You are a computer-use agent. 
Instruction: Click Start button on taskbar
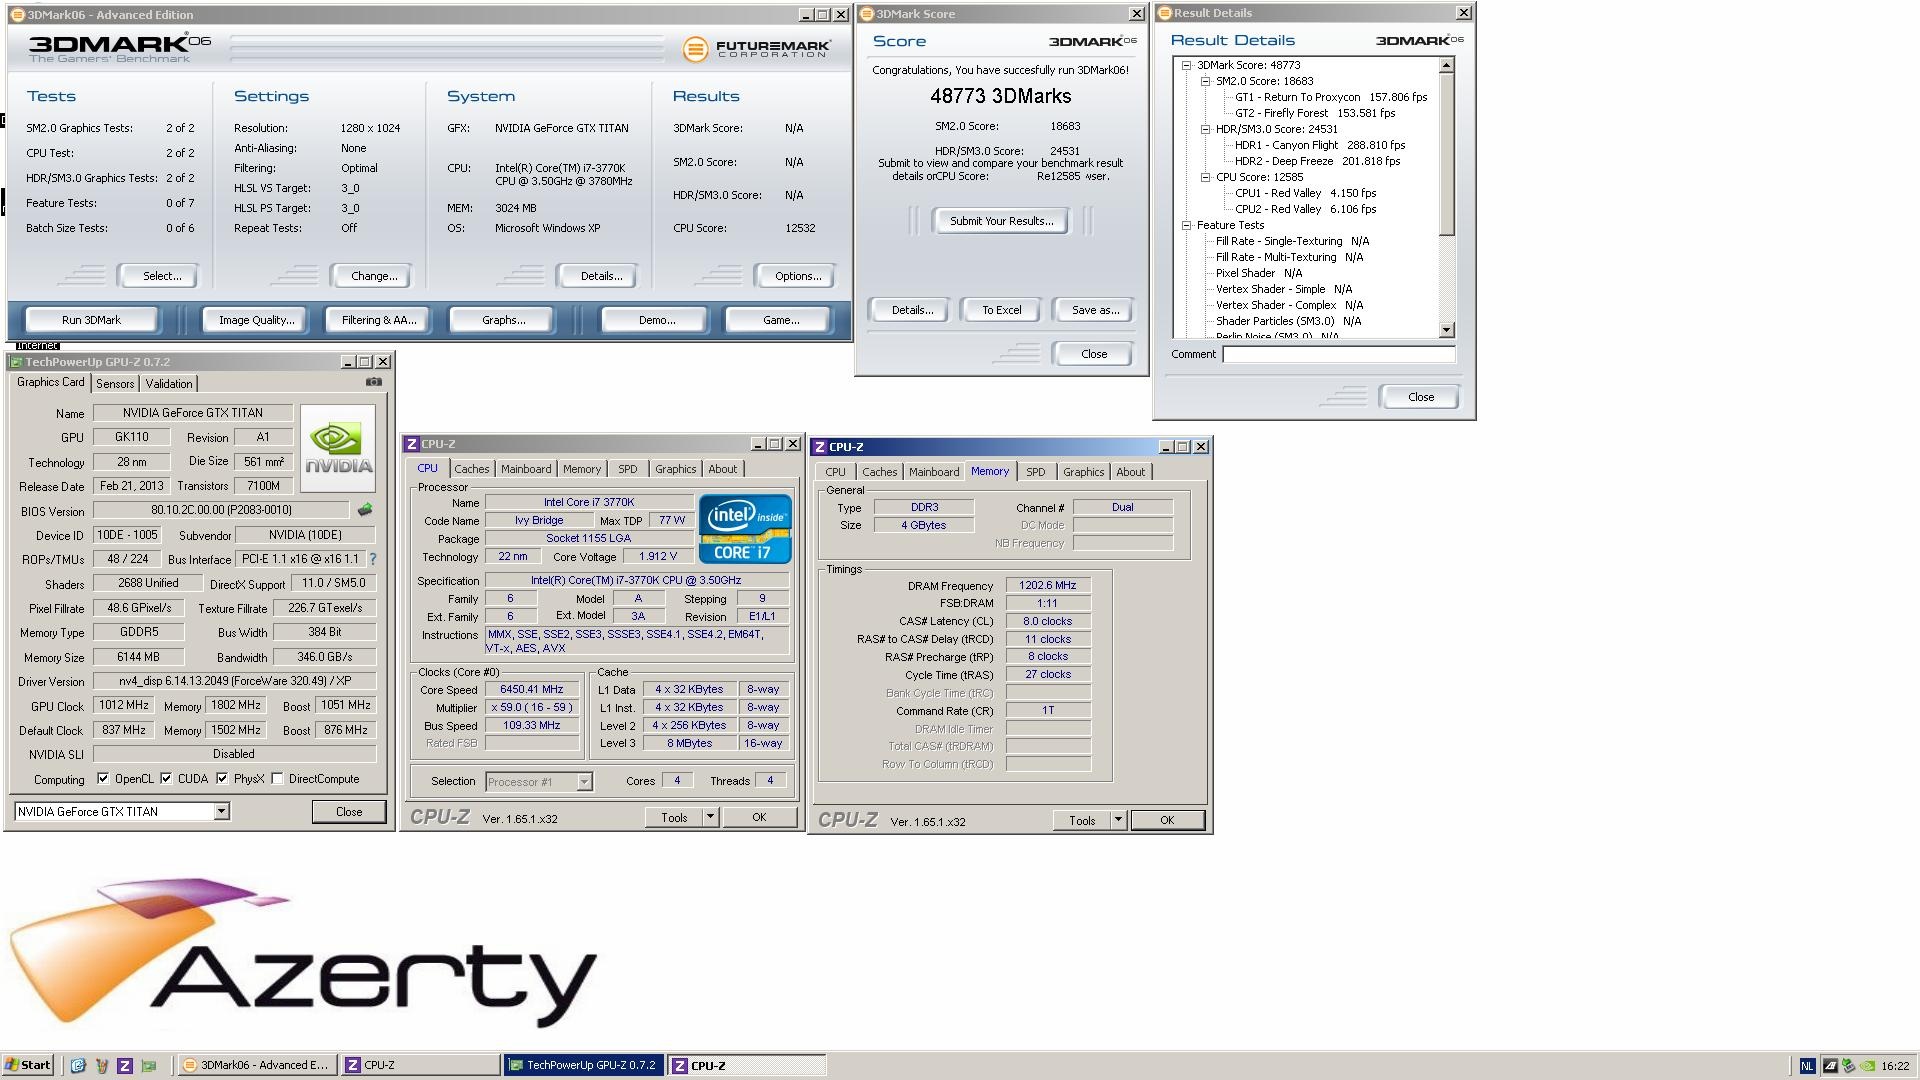tap(28, 1065)
